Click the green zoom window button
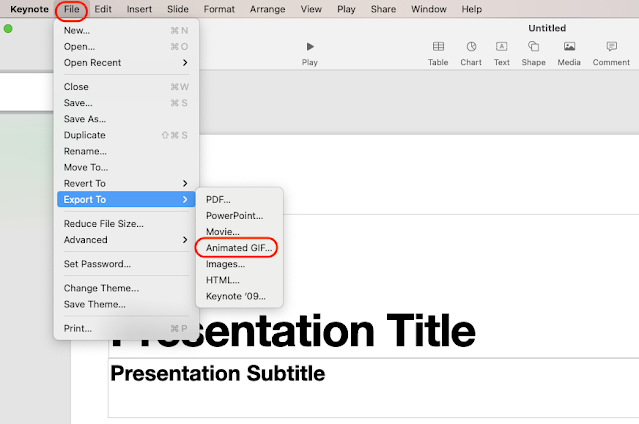 click(x=8, y=29)
